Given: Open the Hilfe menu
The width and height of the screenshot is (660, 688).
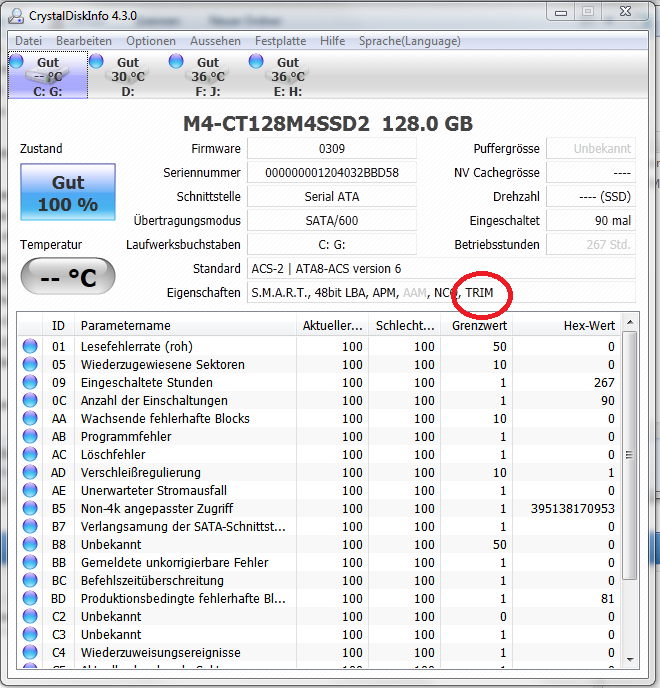Looking at the screenshot, I should (x=332, y=41).
